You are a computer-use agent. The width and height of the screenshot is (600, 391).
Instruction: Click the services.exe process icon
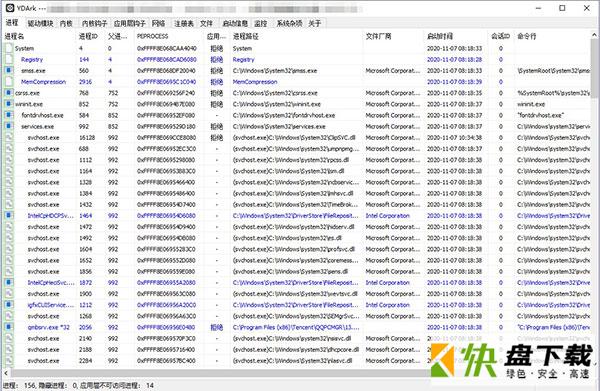pos(9,126)
